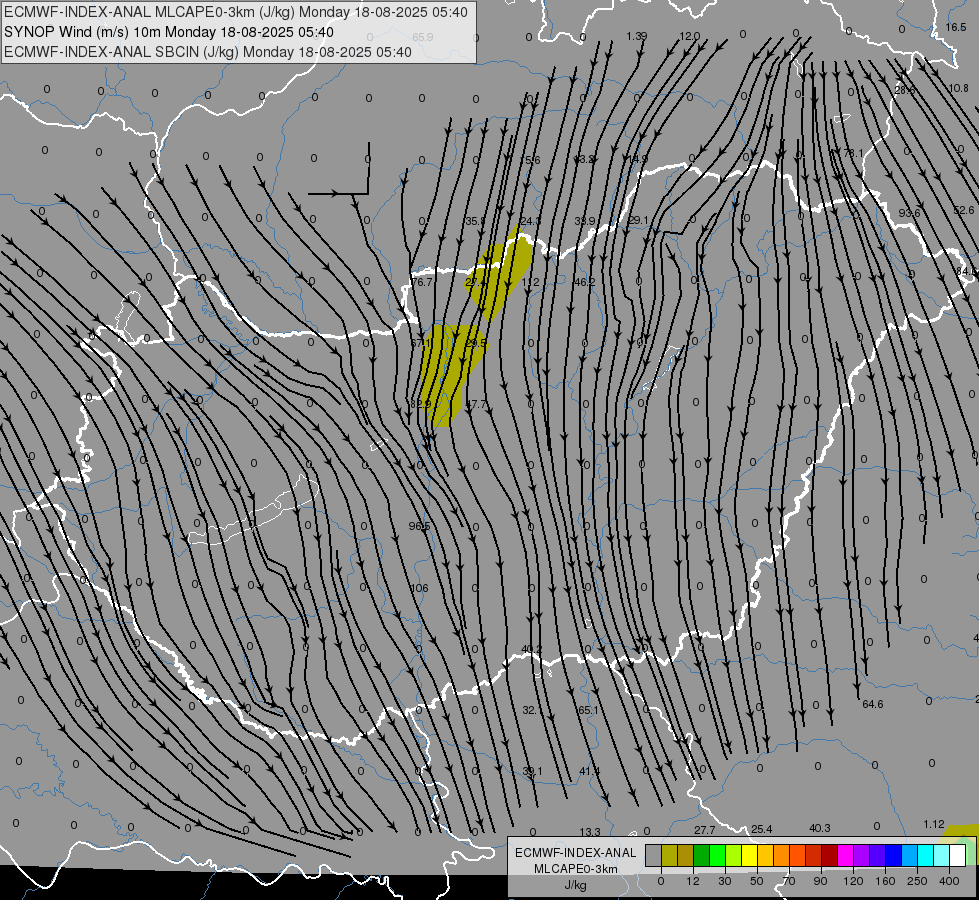Click the map value 13.3
Image resolution: width=979 pixels, height=900 pixels.
point(590,832)
